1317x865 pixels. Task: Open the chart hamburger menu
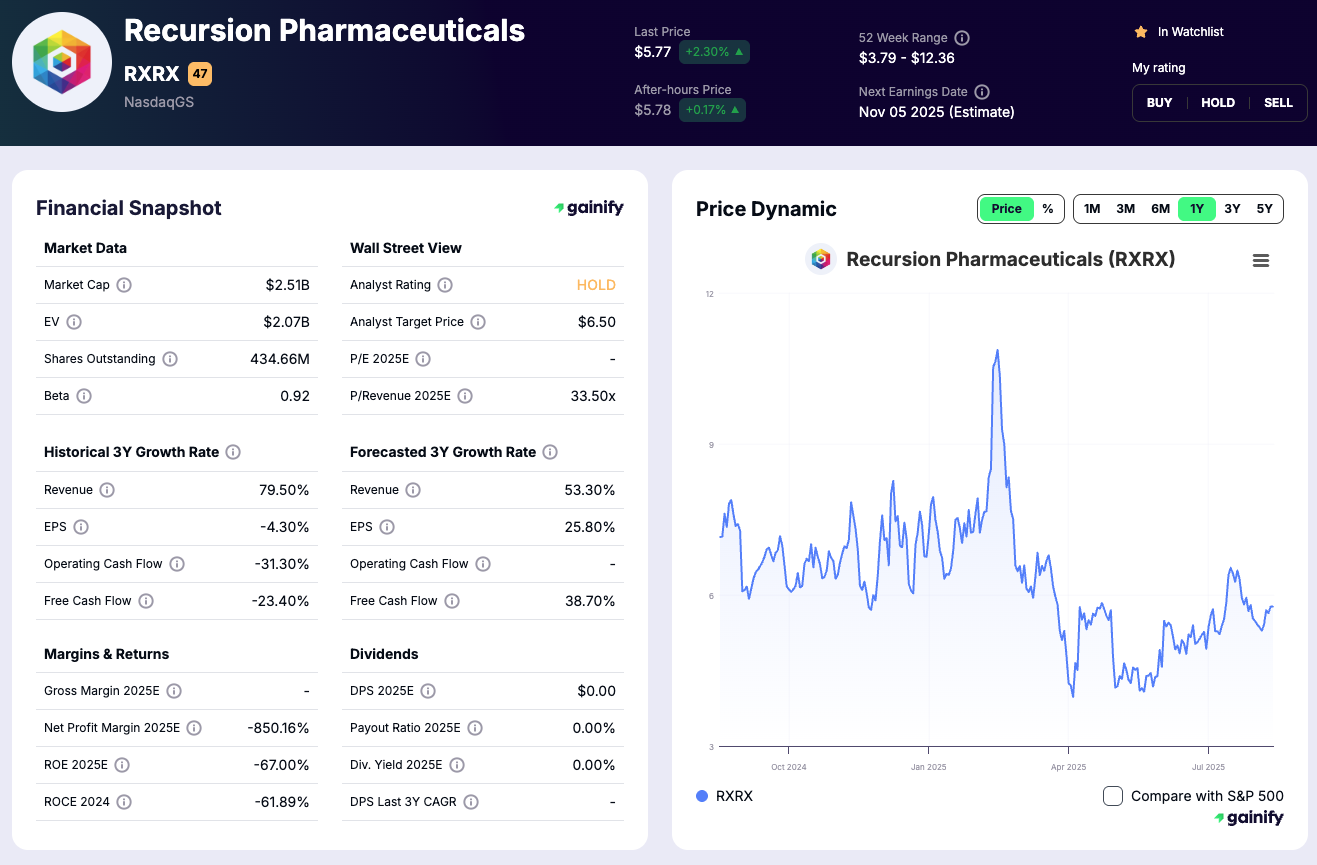(x=1261, y=260)
